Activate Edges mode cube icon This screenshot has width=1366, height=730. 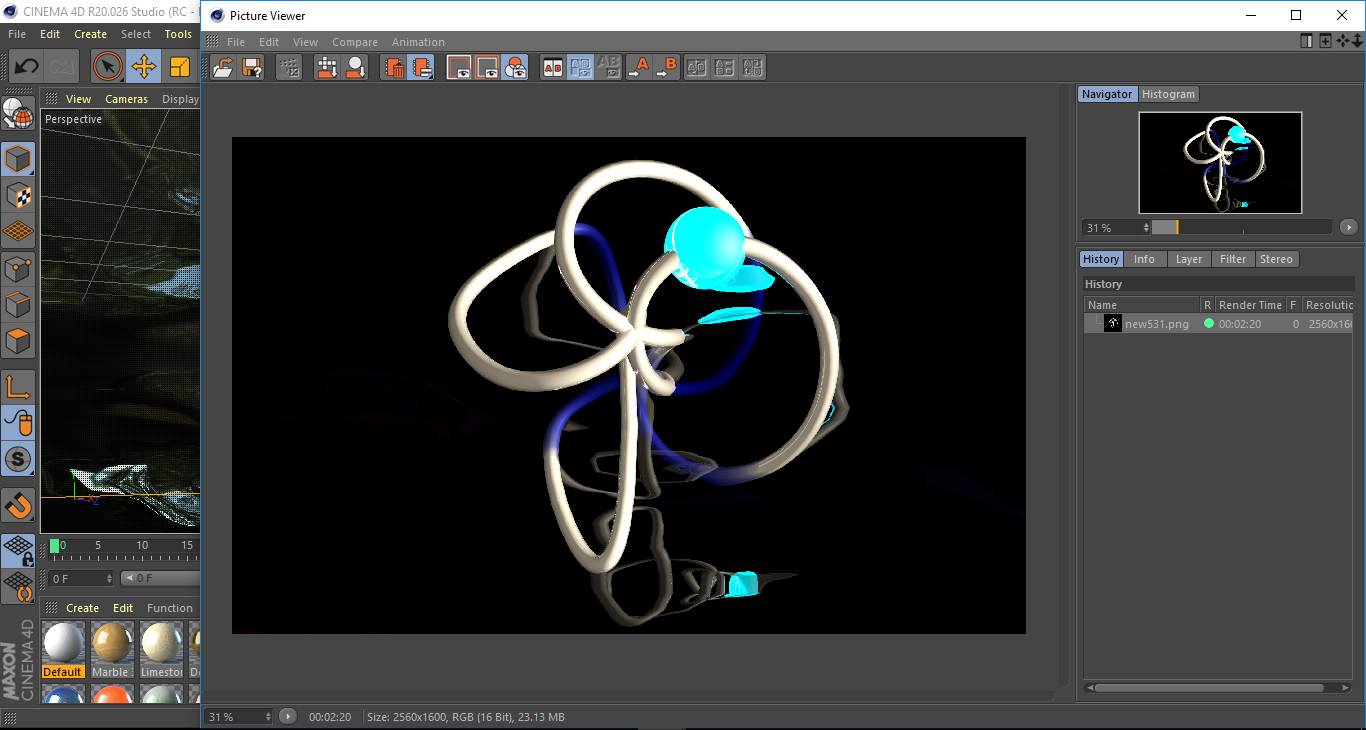pyautogui.click(x=18, y=305)
